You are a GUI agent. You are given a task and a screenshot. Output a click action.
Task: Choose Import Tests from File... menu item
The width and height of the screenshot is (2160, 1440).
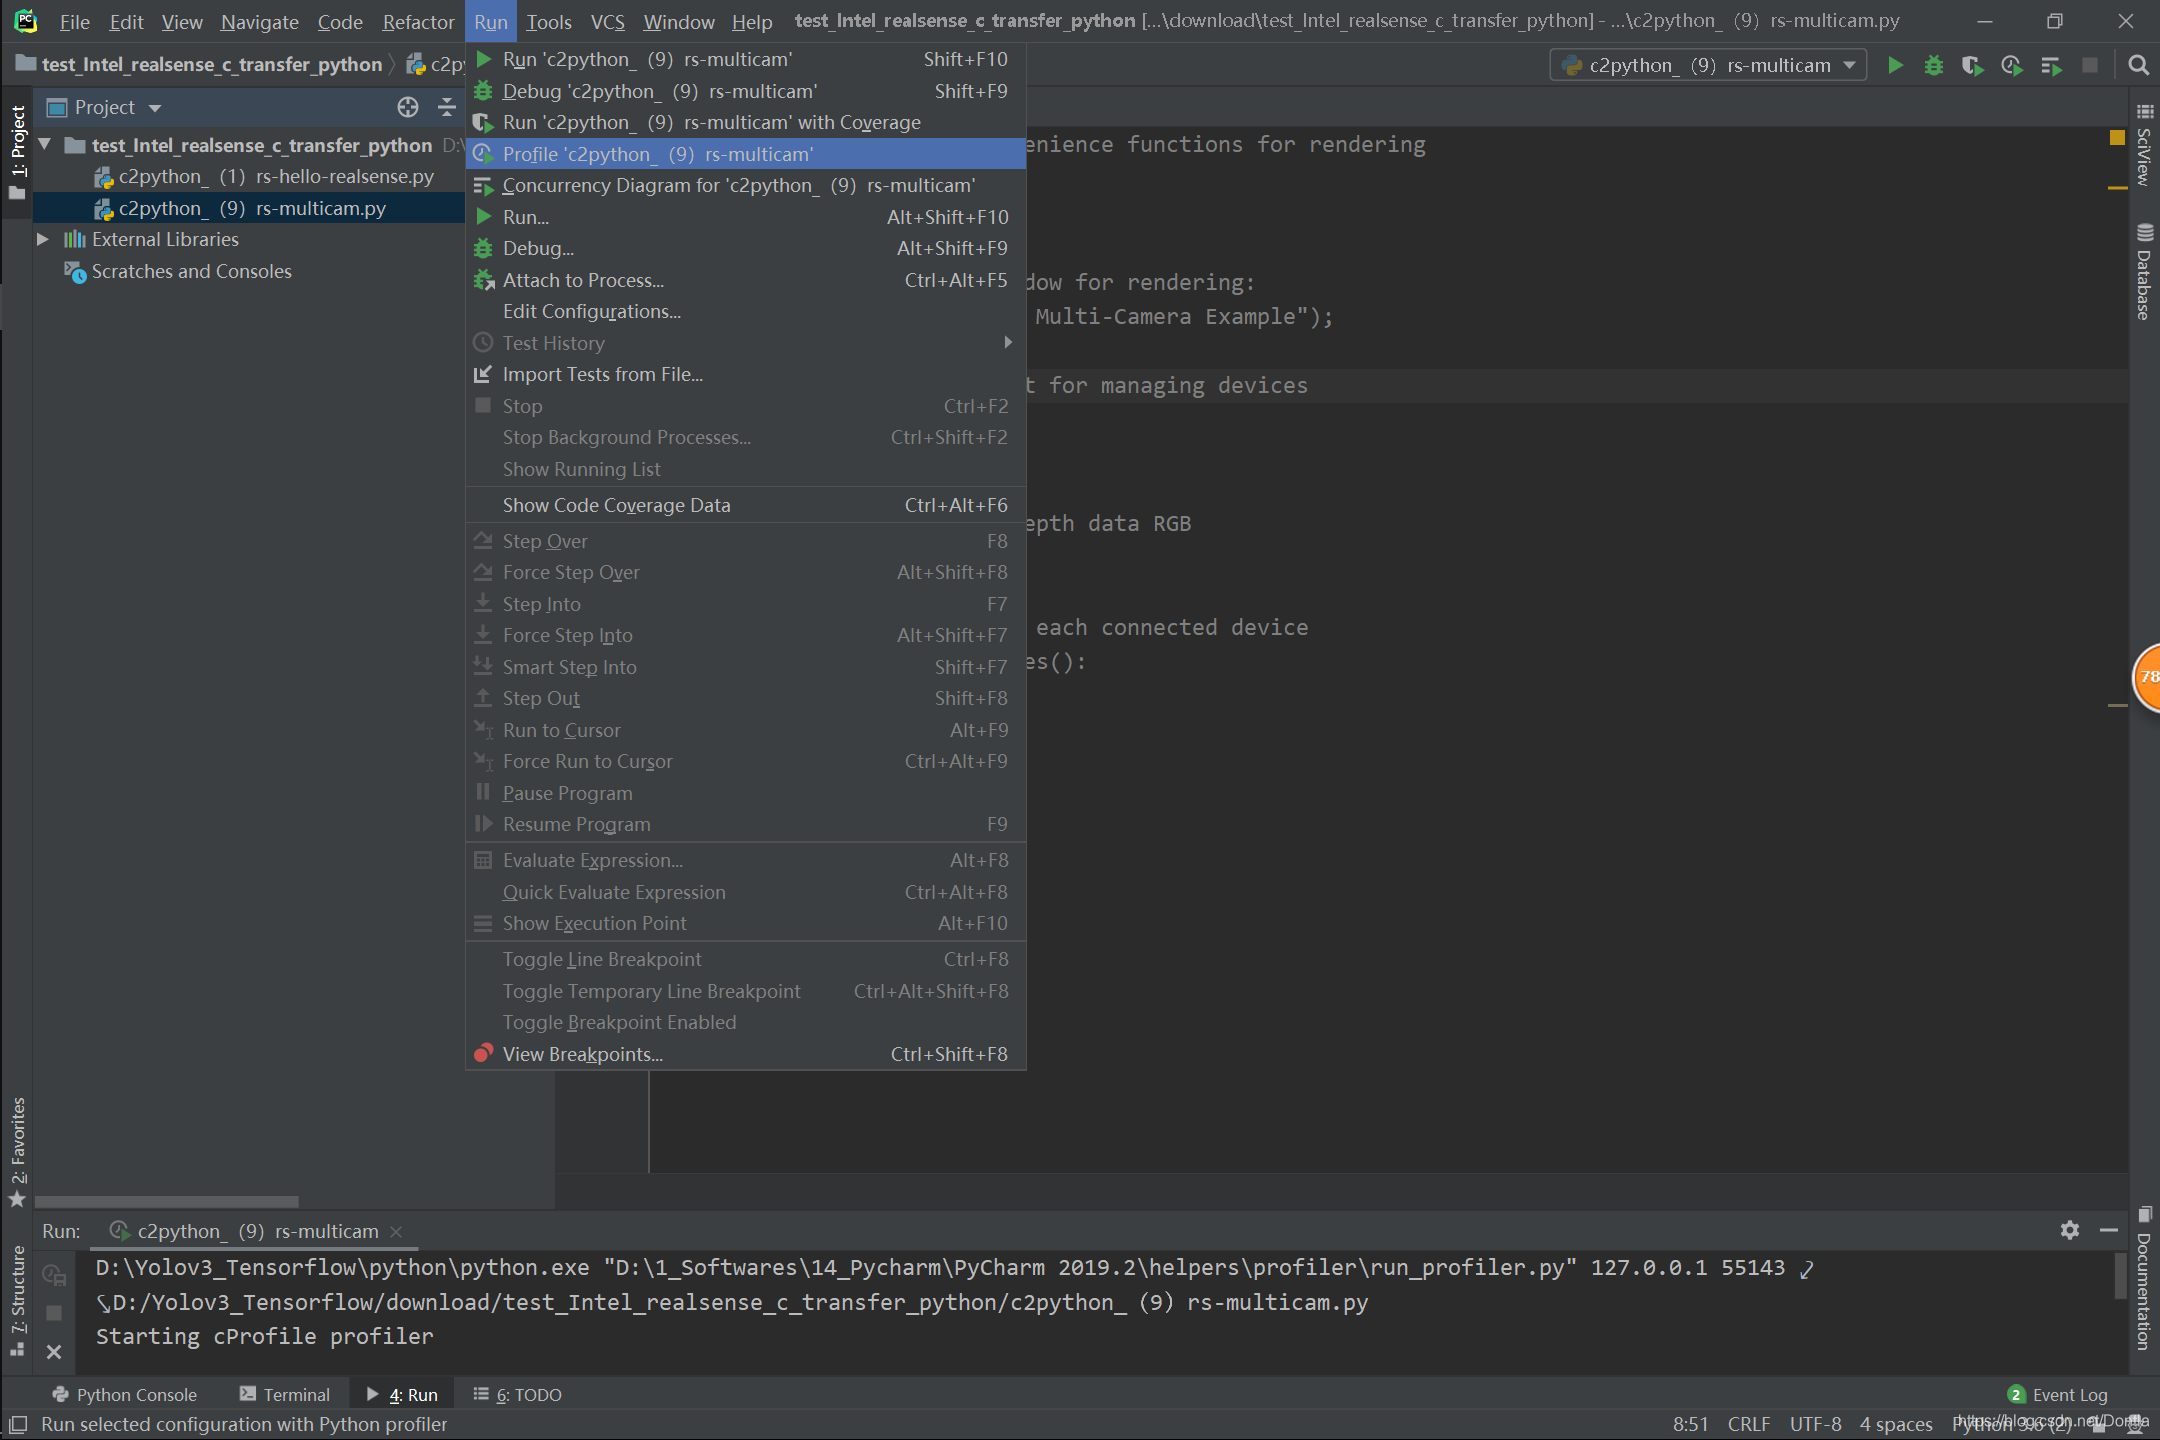pyautogui.click(x=746, y=374)
